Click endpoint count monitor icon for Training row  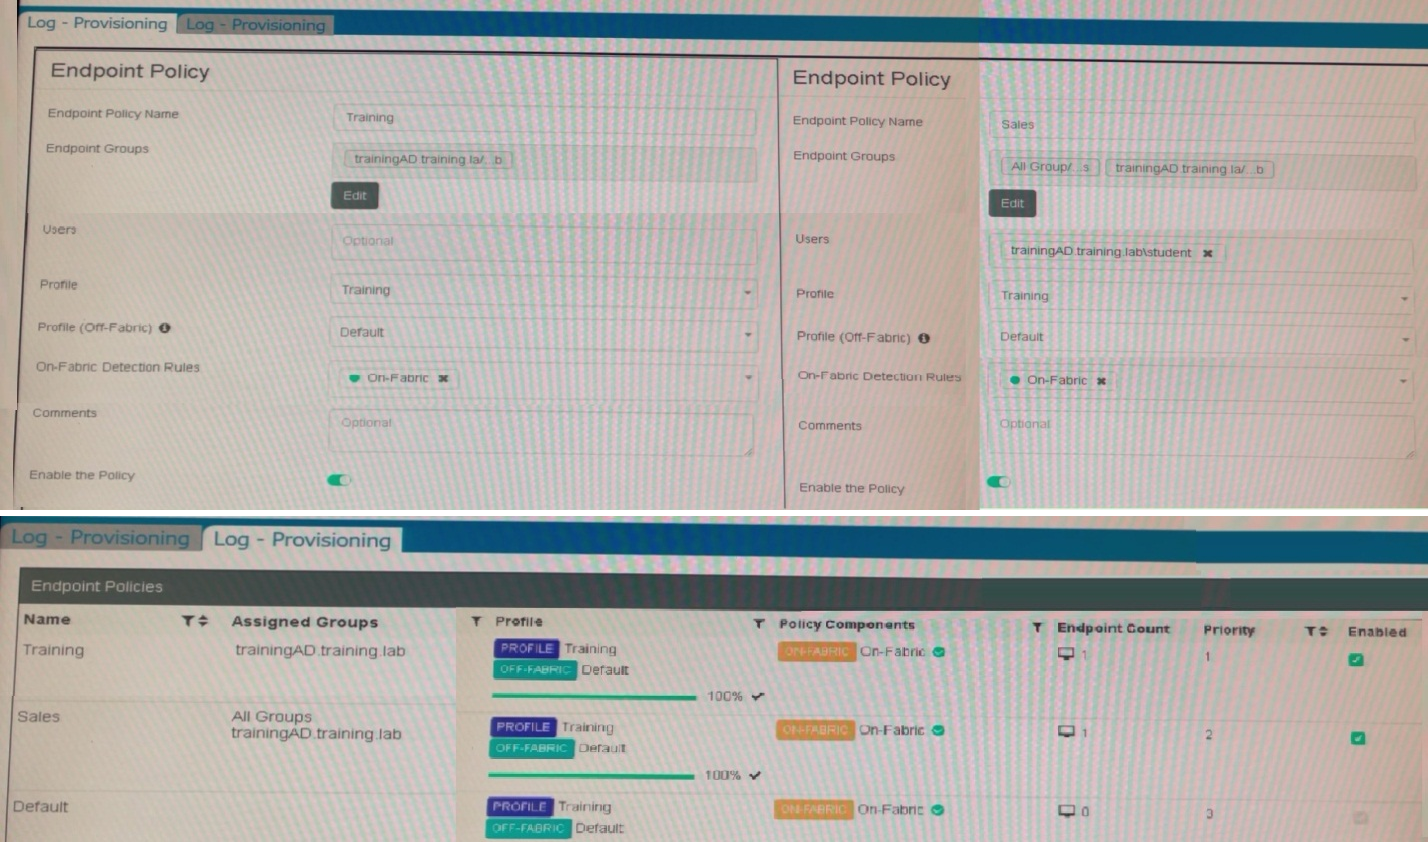click(x=1066, y=655)
